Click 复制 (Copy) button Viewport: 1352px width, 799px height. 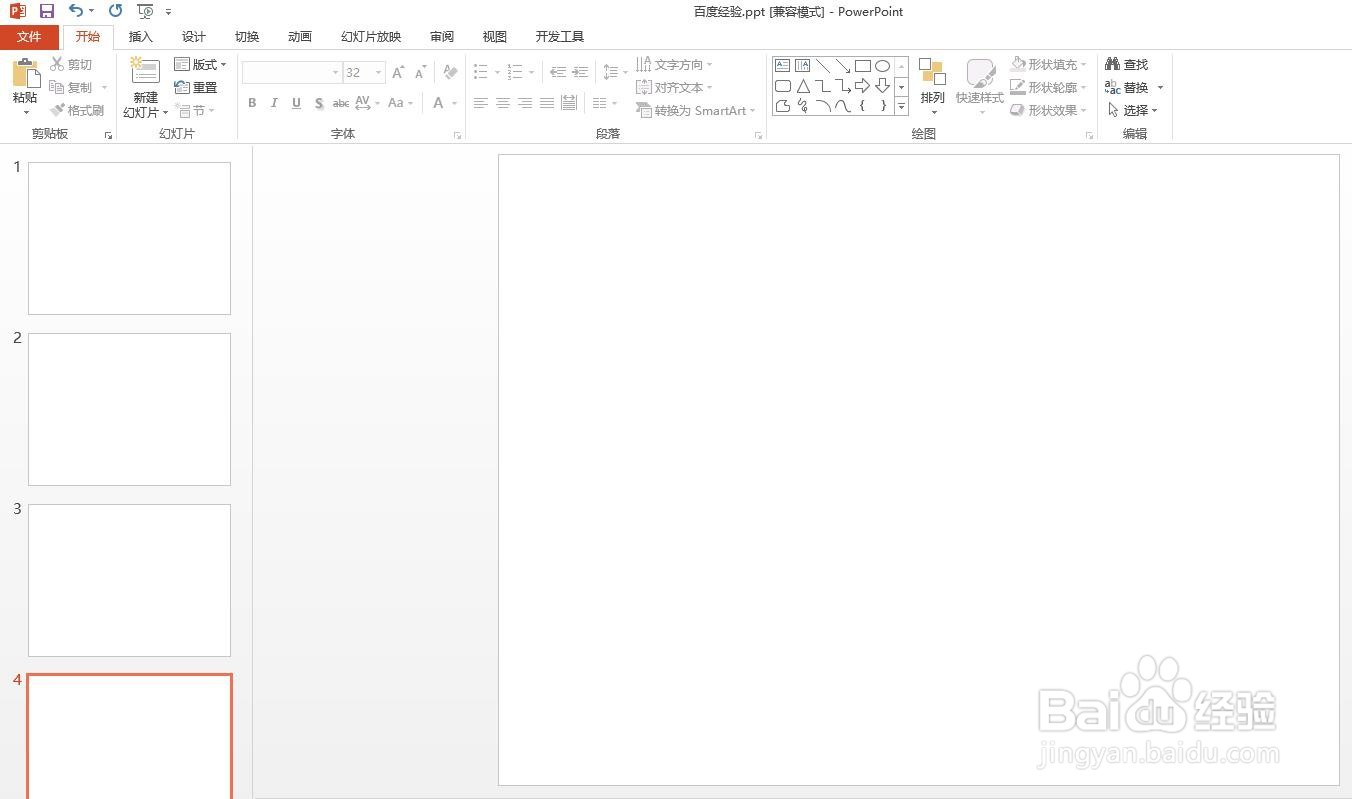pyautogui.click(x=72, y=87)
